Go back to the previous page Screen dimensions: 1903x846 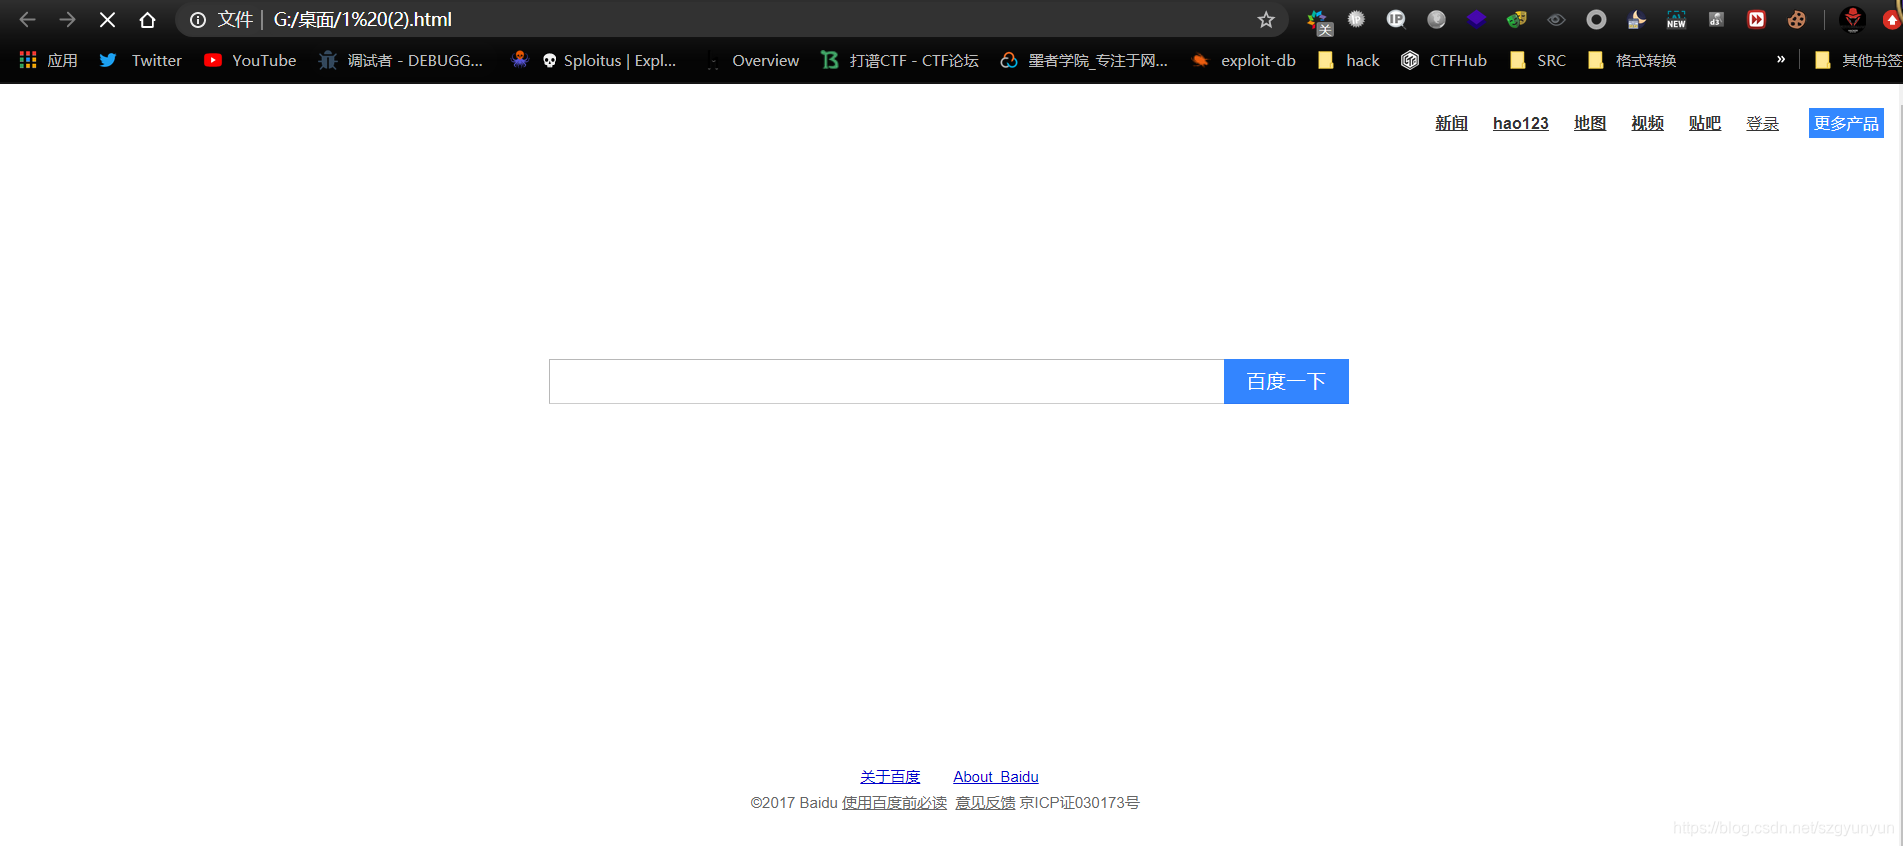27,20
